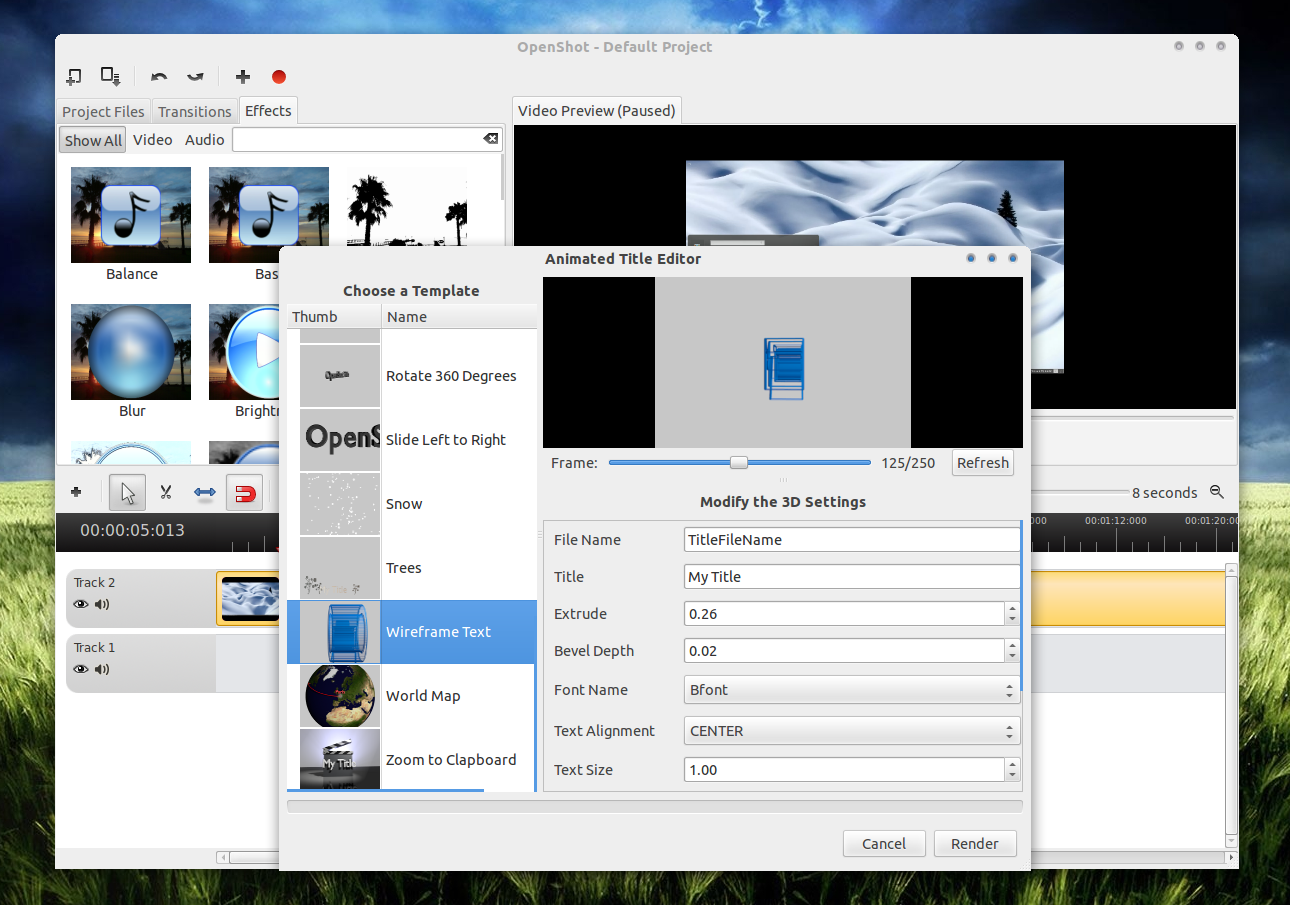The image size is (1290, 905).
Task: Click the Render button
Action: 975,844
